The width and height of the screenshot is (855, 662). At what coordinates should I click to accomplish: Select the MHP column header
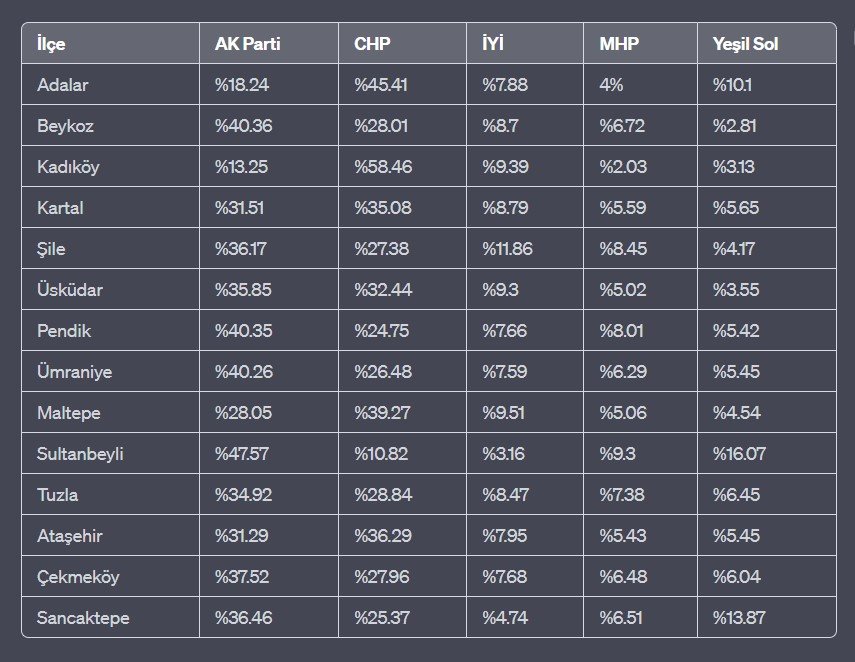click(x=617, y=44)
